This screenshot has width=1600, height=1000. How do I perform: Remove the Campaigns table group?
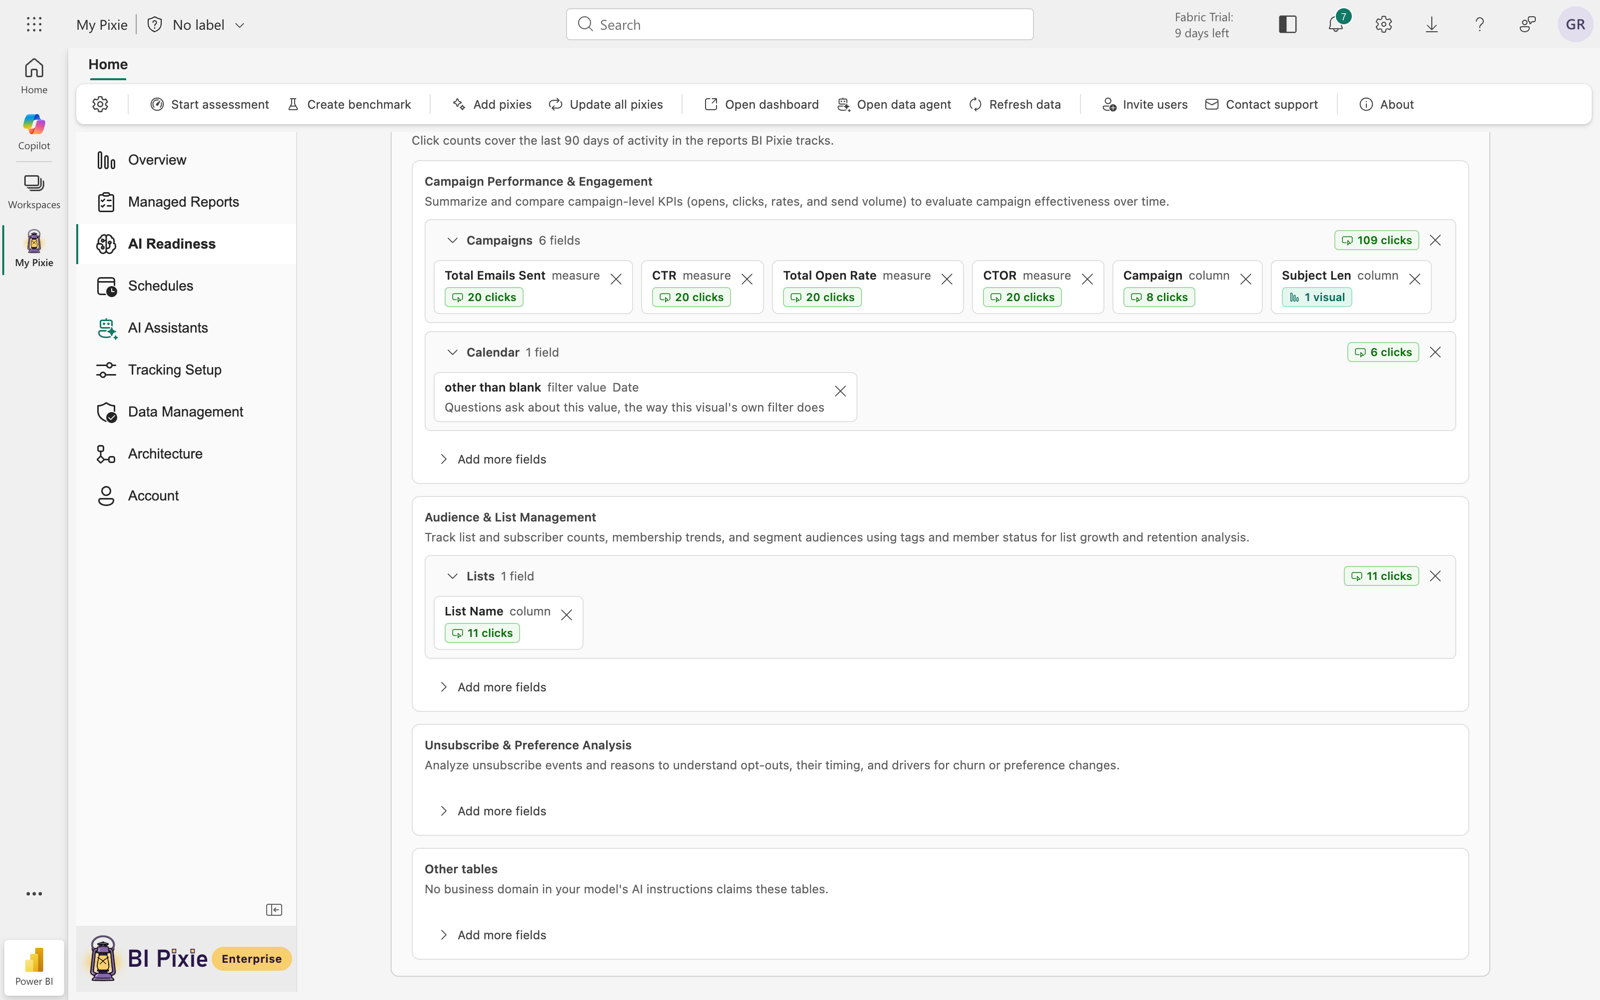tap(1435, 240)
